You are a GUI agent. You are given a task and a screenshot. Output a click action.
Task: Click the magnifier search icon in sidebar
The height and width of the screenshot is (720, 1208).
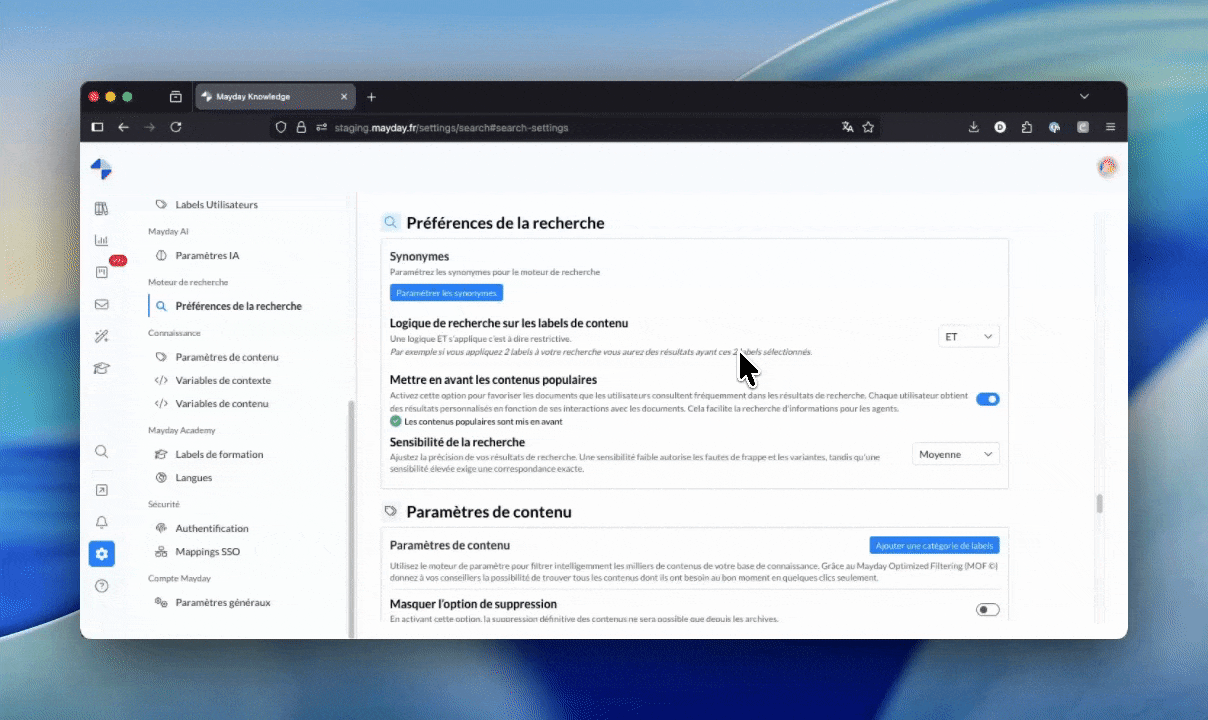[101, 452]
